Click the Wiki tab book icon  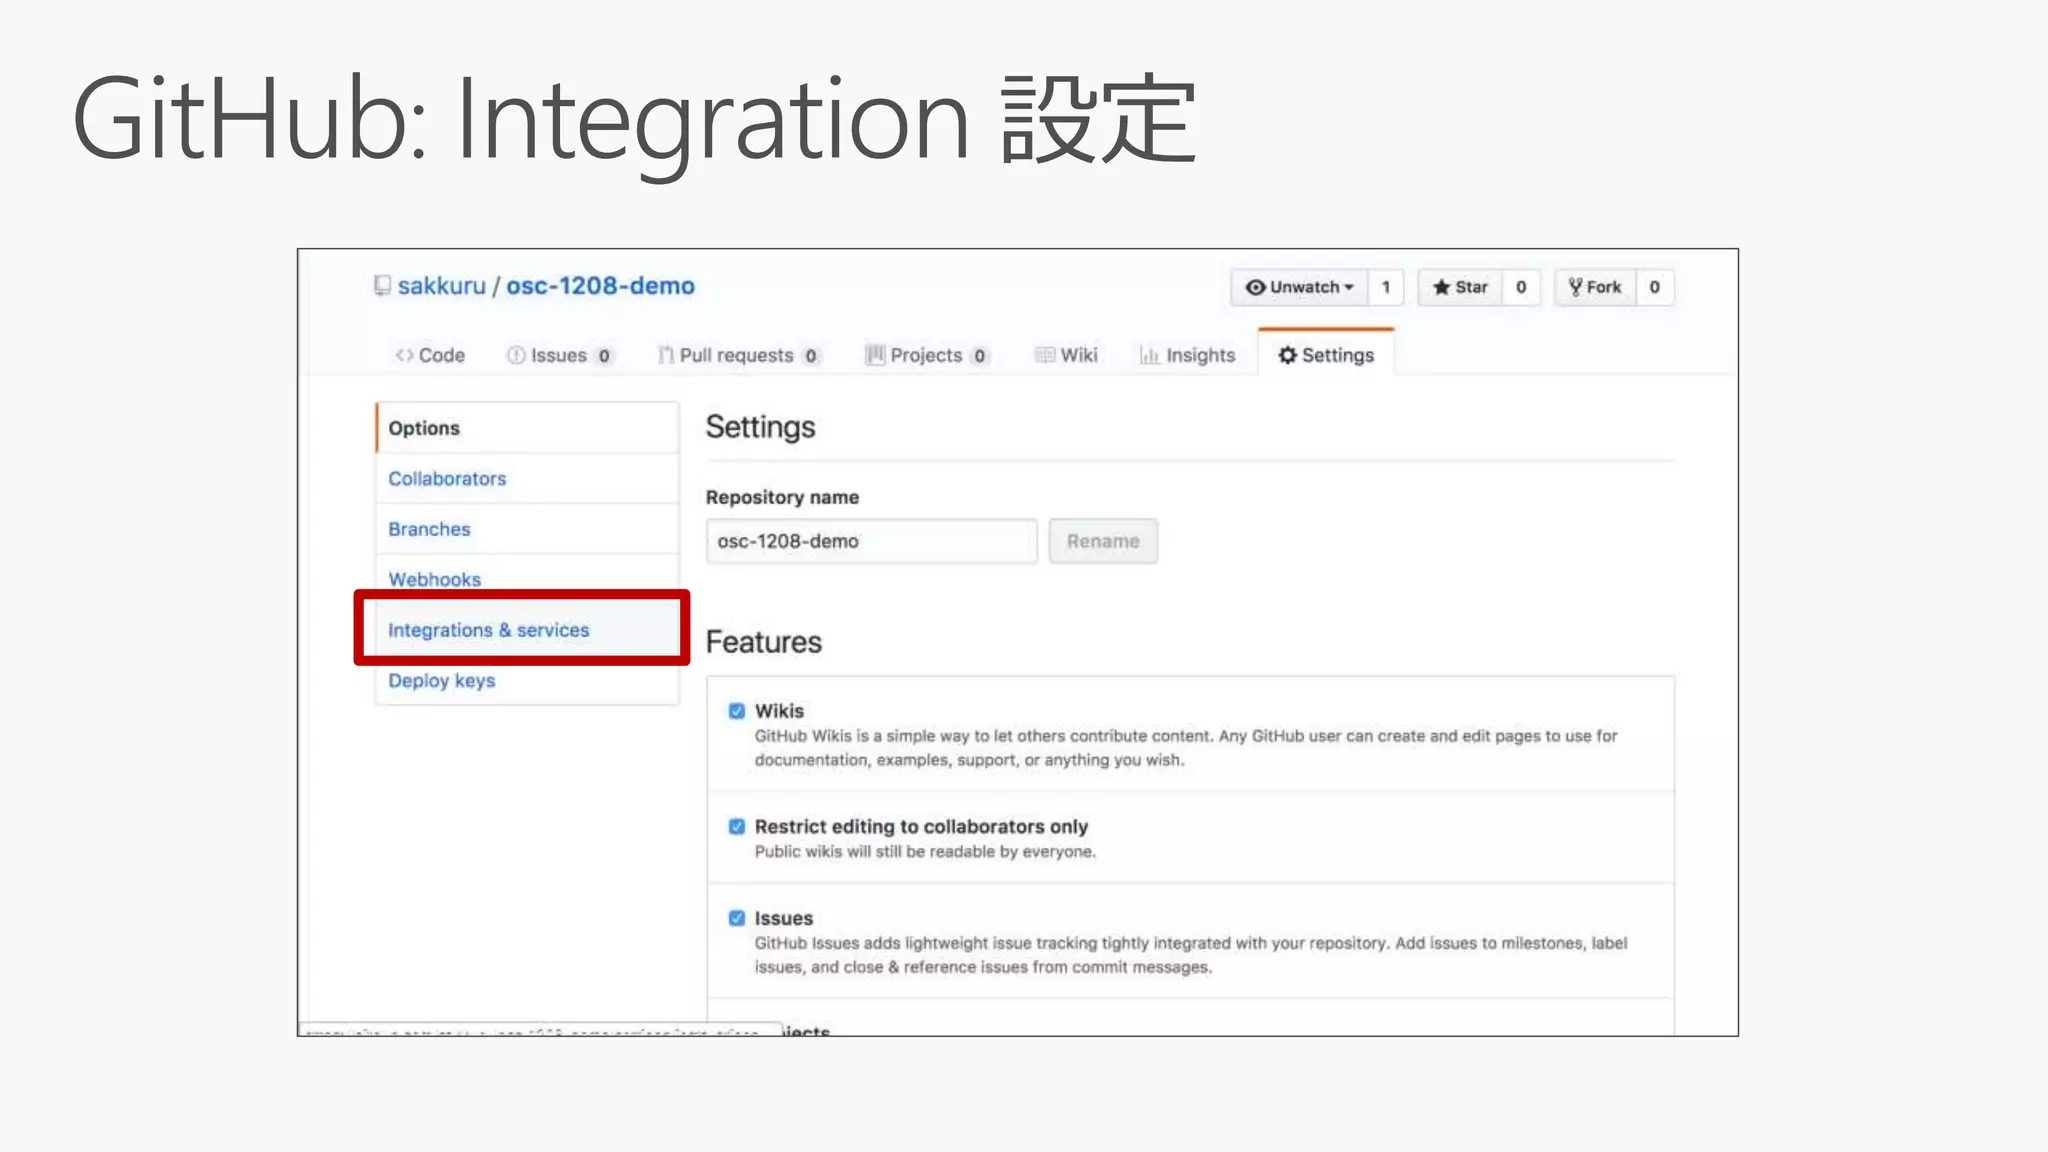(x=1045, y=355)
